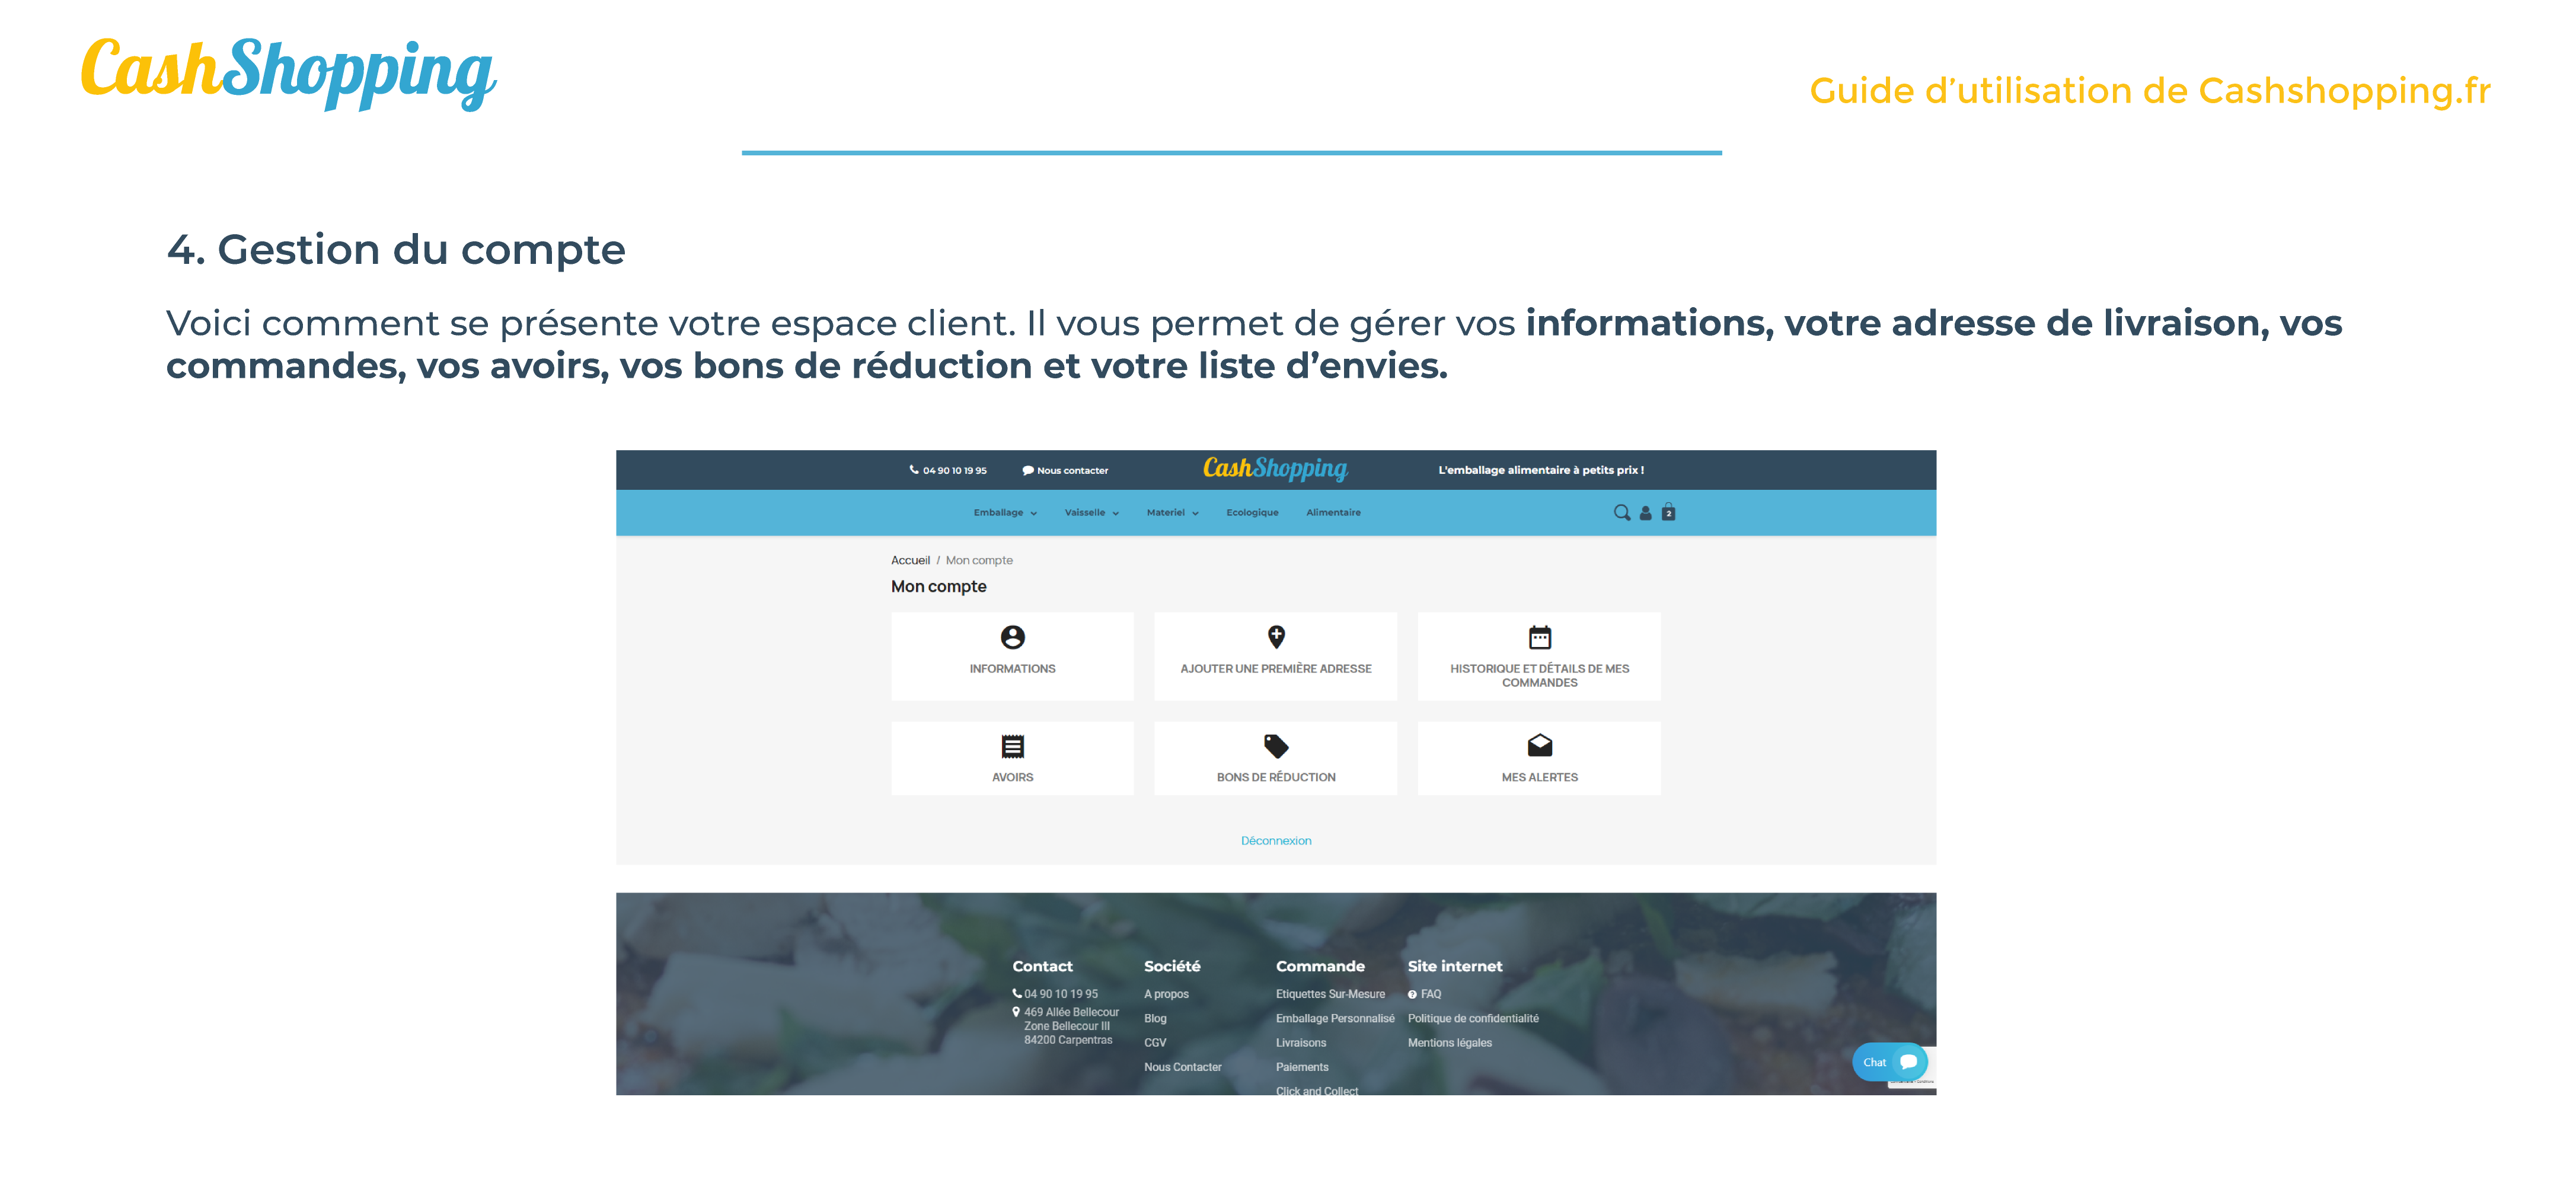Click the A propos footer link
The width and height of the screenshot is (2576, 1186).
1166,994
